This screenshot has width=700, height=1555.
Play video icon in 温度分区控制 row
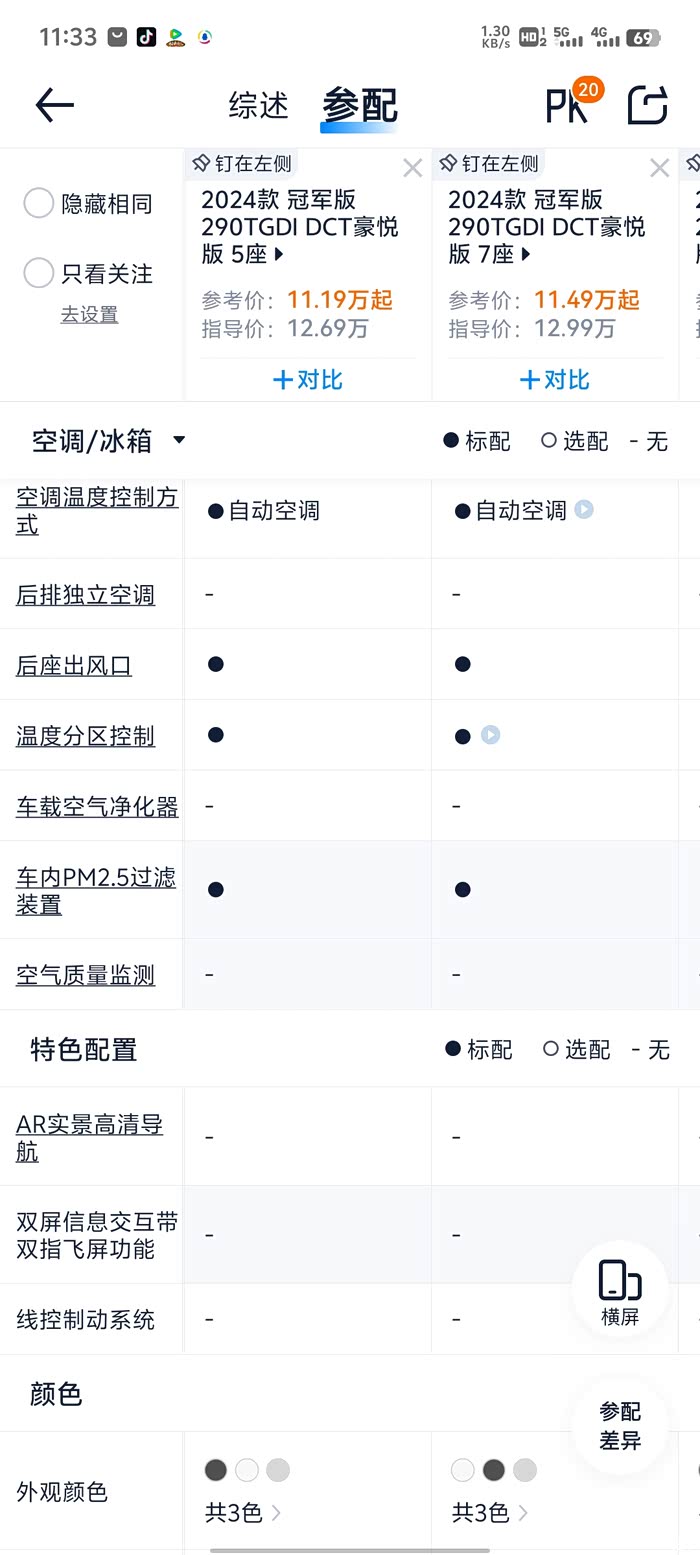[x=490, y=735]
